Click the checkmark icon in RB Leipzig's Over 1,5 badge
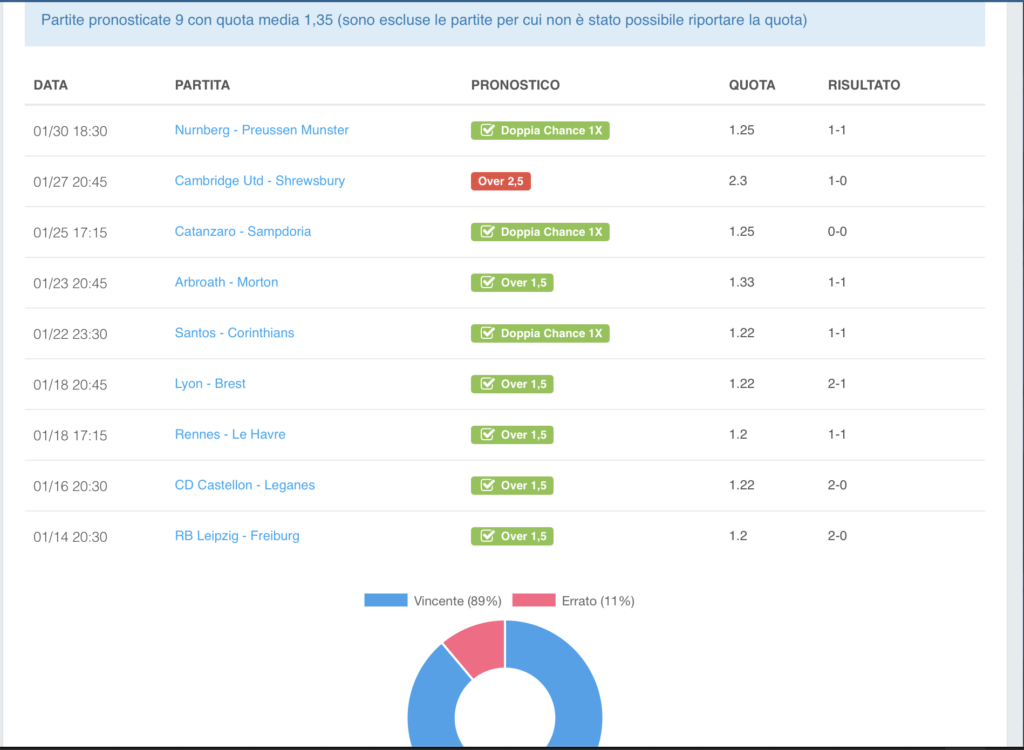This screenshot has width=1024, height=750. pos(487,536)
